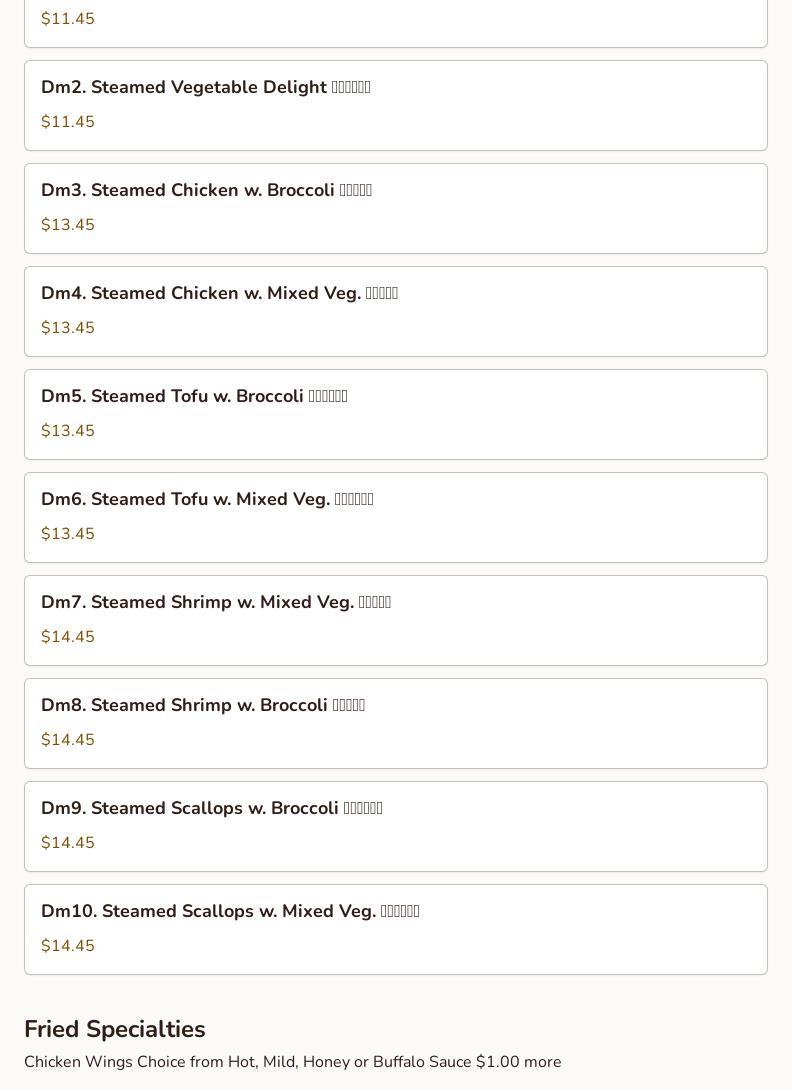Open Dm8. Steamed Shrimp w. Broccoli

(x=203, y=706)
